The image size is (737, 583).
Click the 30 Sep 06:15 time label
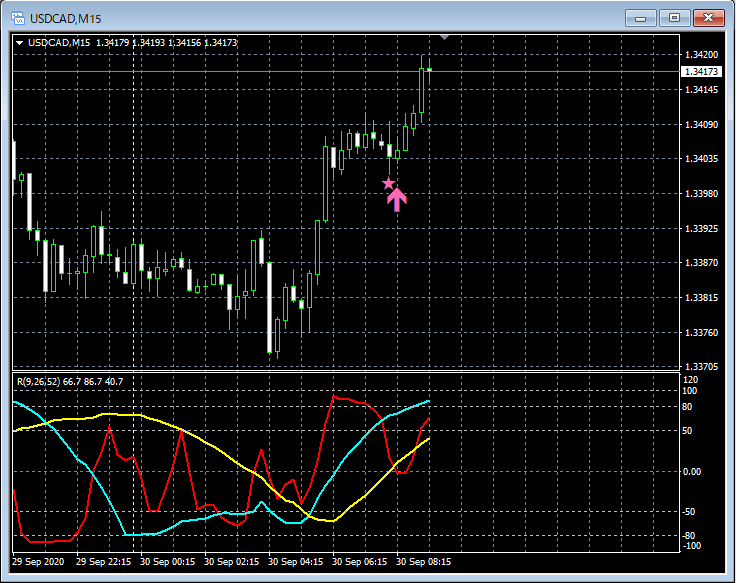tap(360, 562)
